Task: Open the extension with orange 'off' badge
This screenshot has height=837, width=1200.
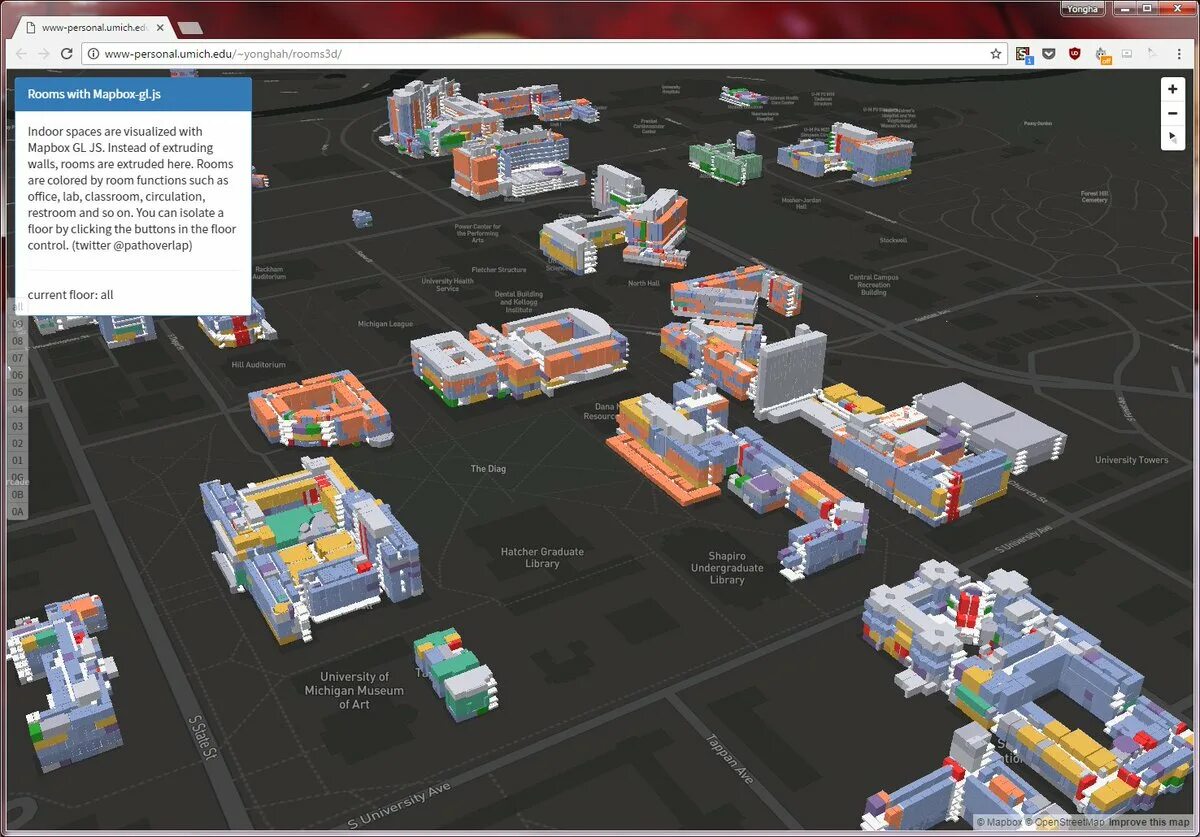Action: coord(1102,55)
